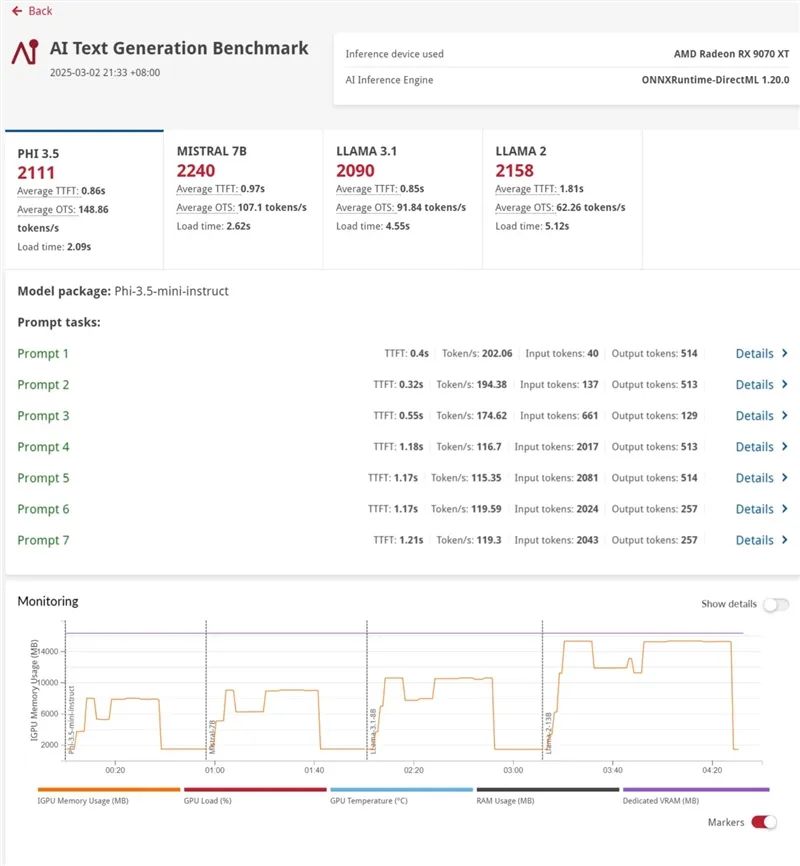
Task: Open Details for Prompt 4
Action: pos(761,447)
